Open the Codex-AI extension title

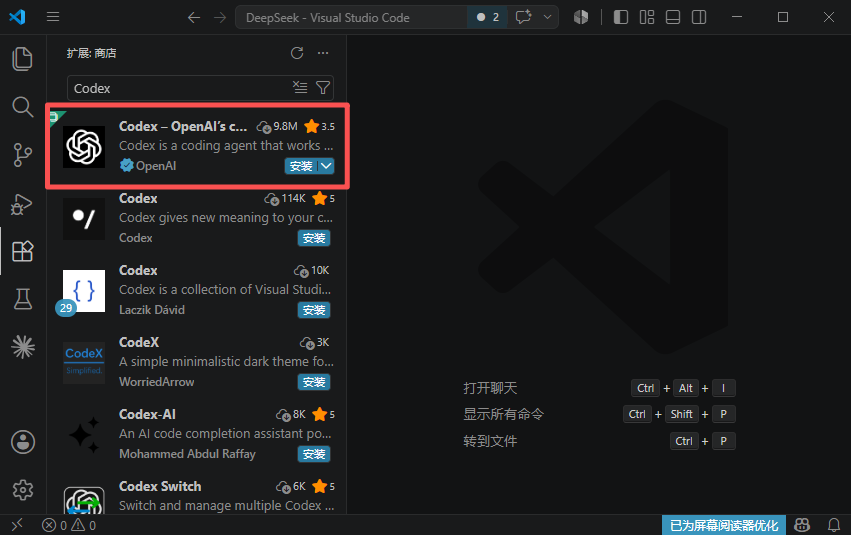click(x=147, y=415)
